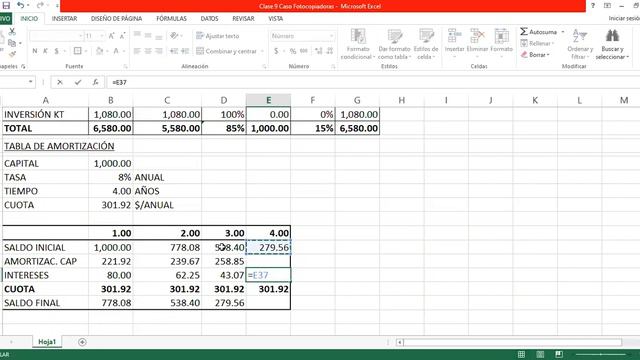
Task: Open Buscar y seleccionar binoculars
Action: coord(612,44)
